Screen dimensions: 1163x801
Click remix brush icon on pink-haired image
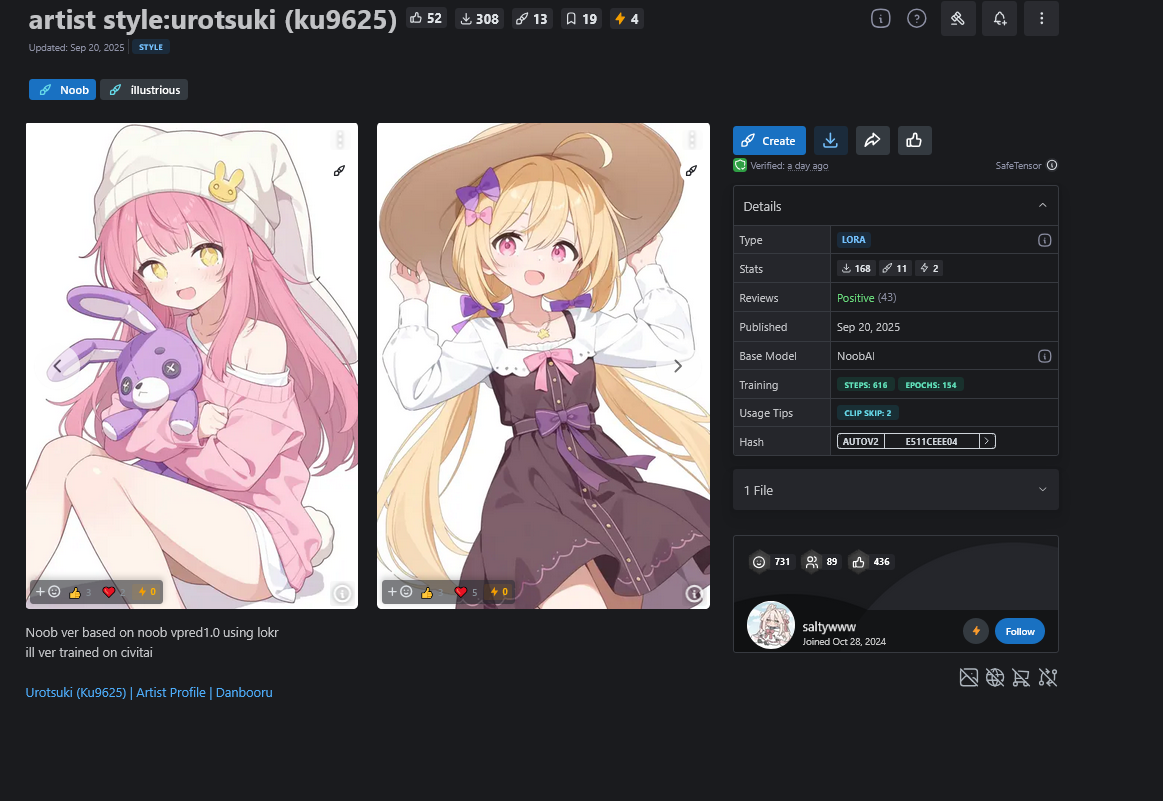click(x=339, y=171)
